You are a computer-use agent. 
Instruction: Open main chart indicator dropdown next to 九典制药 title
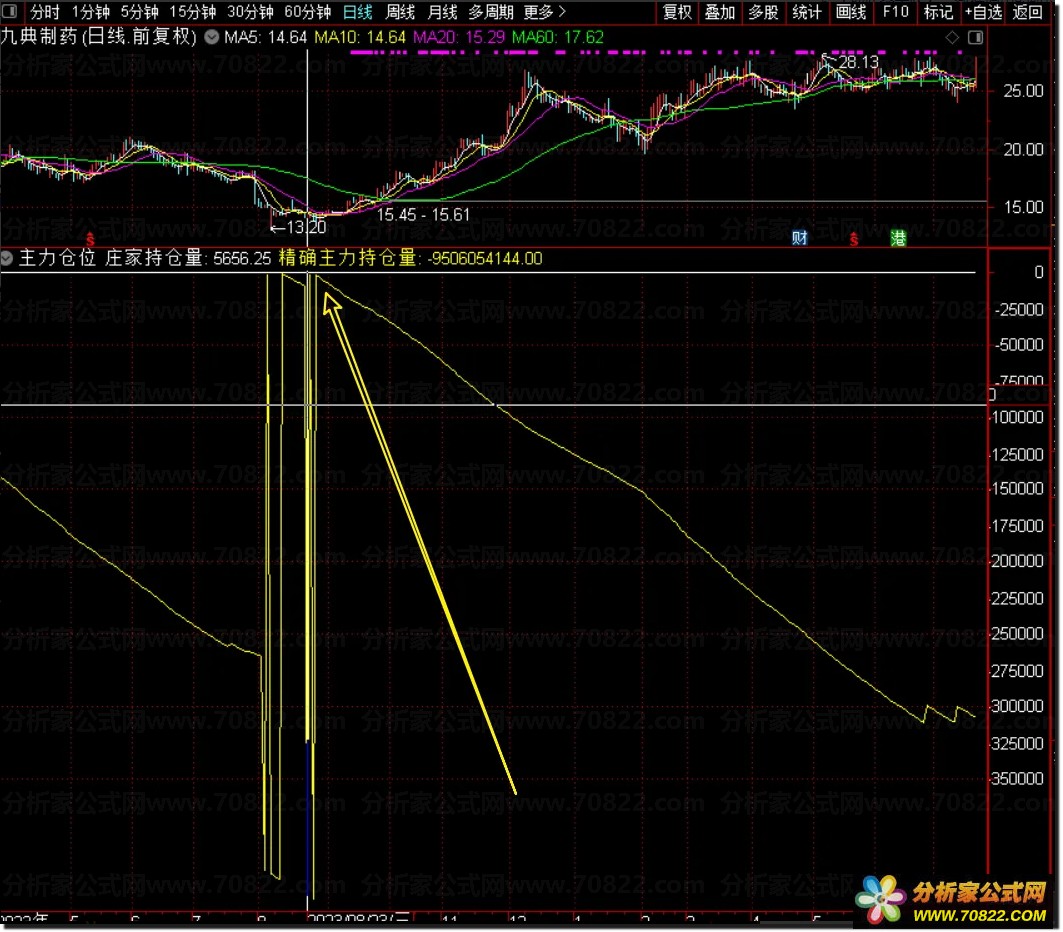click(x=212, y=37)
